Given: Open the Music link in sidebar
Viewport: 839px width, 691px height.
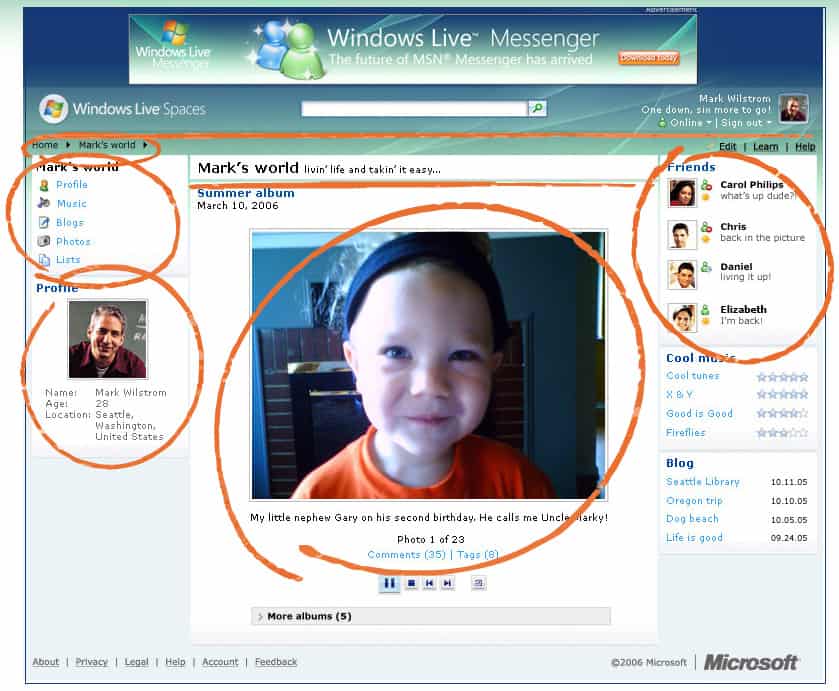Looking at the screenshot, I should 71,203.
